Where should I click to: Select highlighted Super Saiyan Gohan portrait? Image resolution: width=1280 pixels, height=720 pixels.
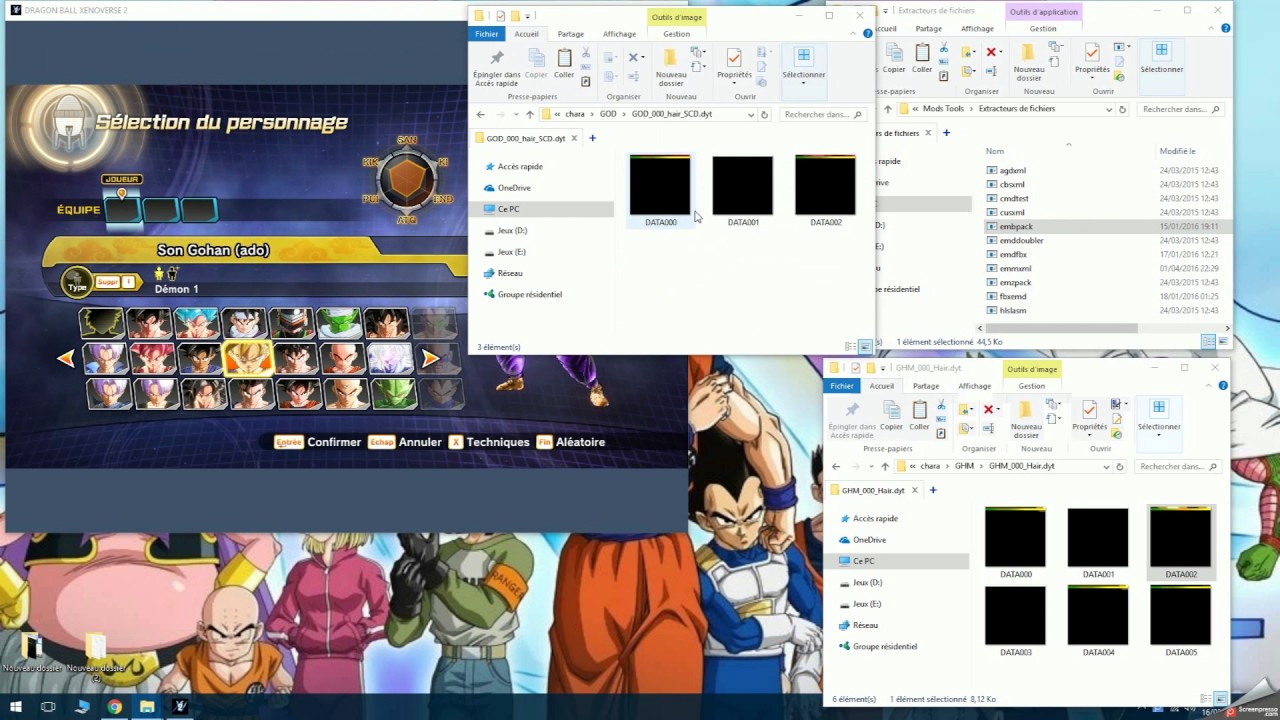(246, 357)
